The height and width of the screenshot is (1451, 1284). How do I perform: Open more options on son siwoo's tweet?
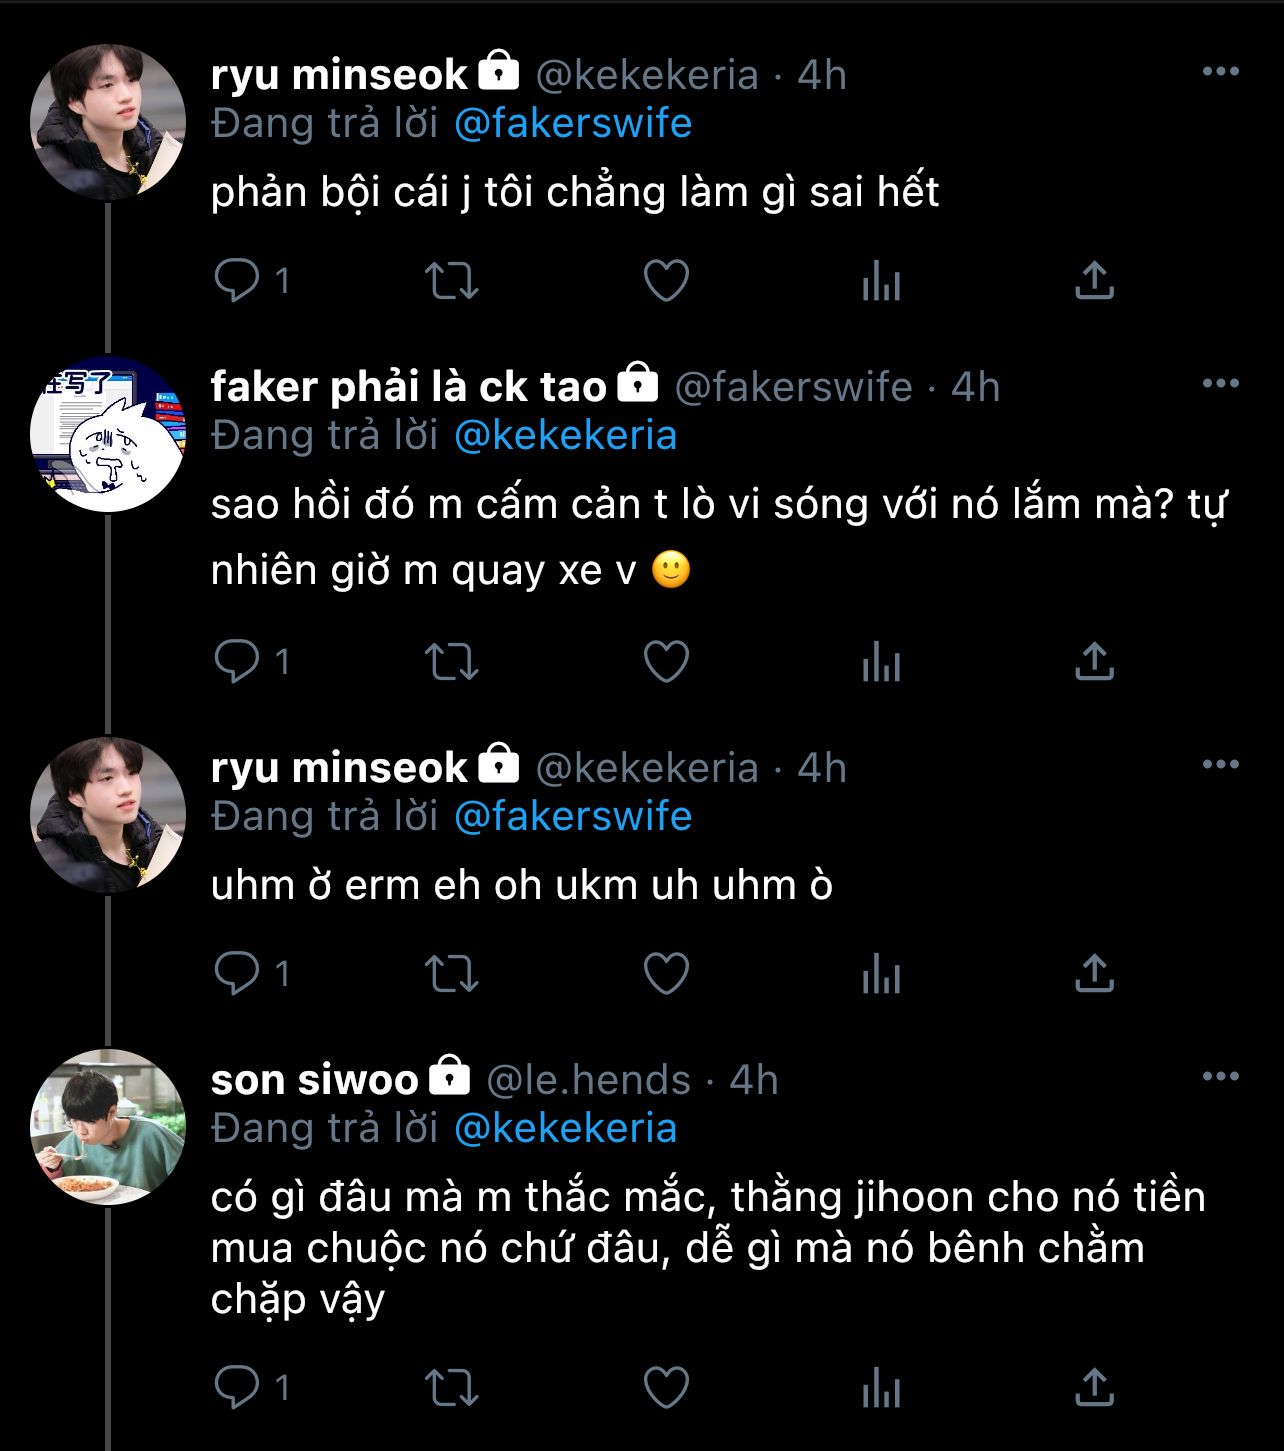click(1220, 1077)
